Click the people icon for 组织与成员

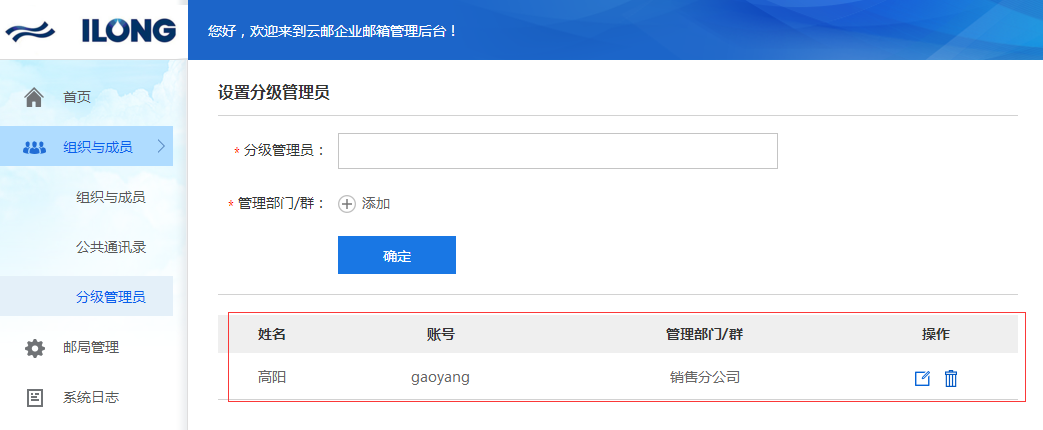point(34,147)
